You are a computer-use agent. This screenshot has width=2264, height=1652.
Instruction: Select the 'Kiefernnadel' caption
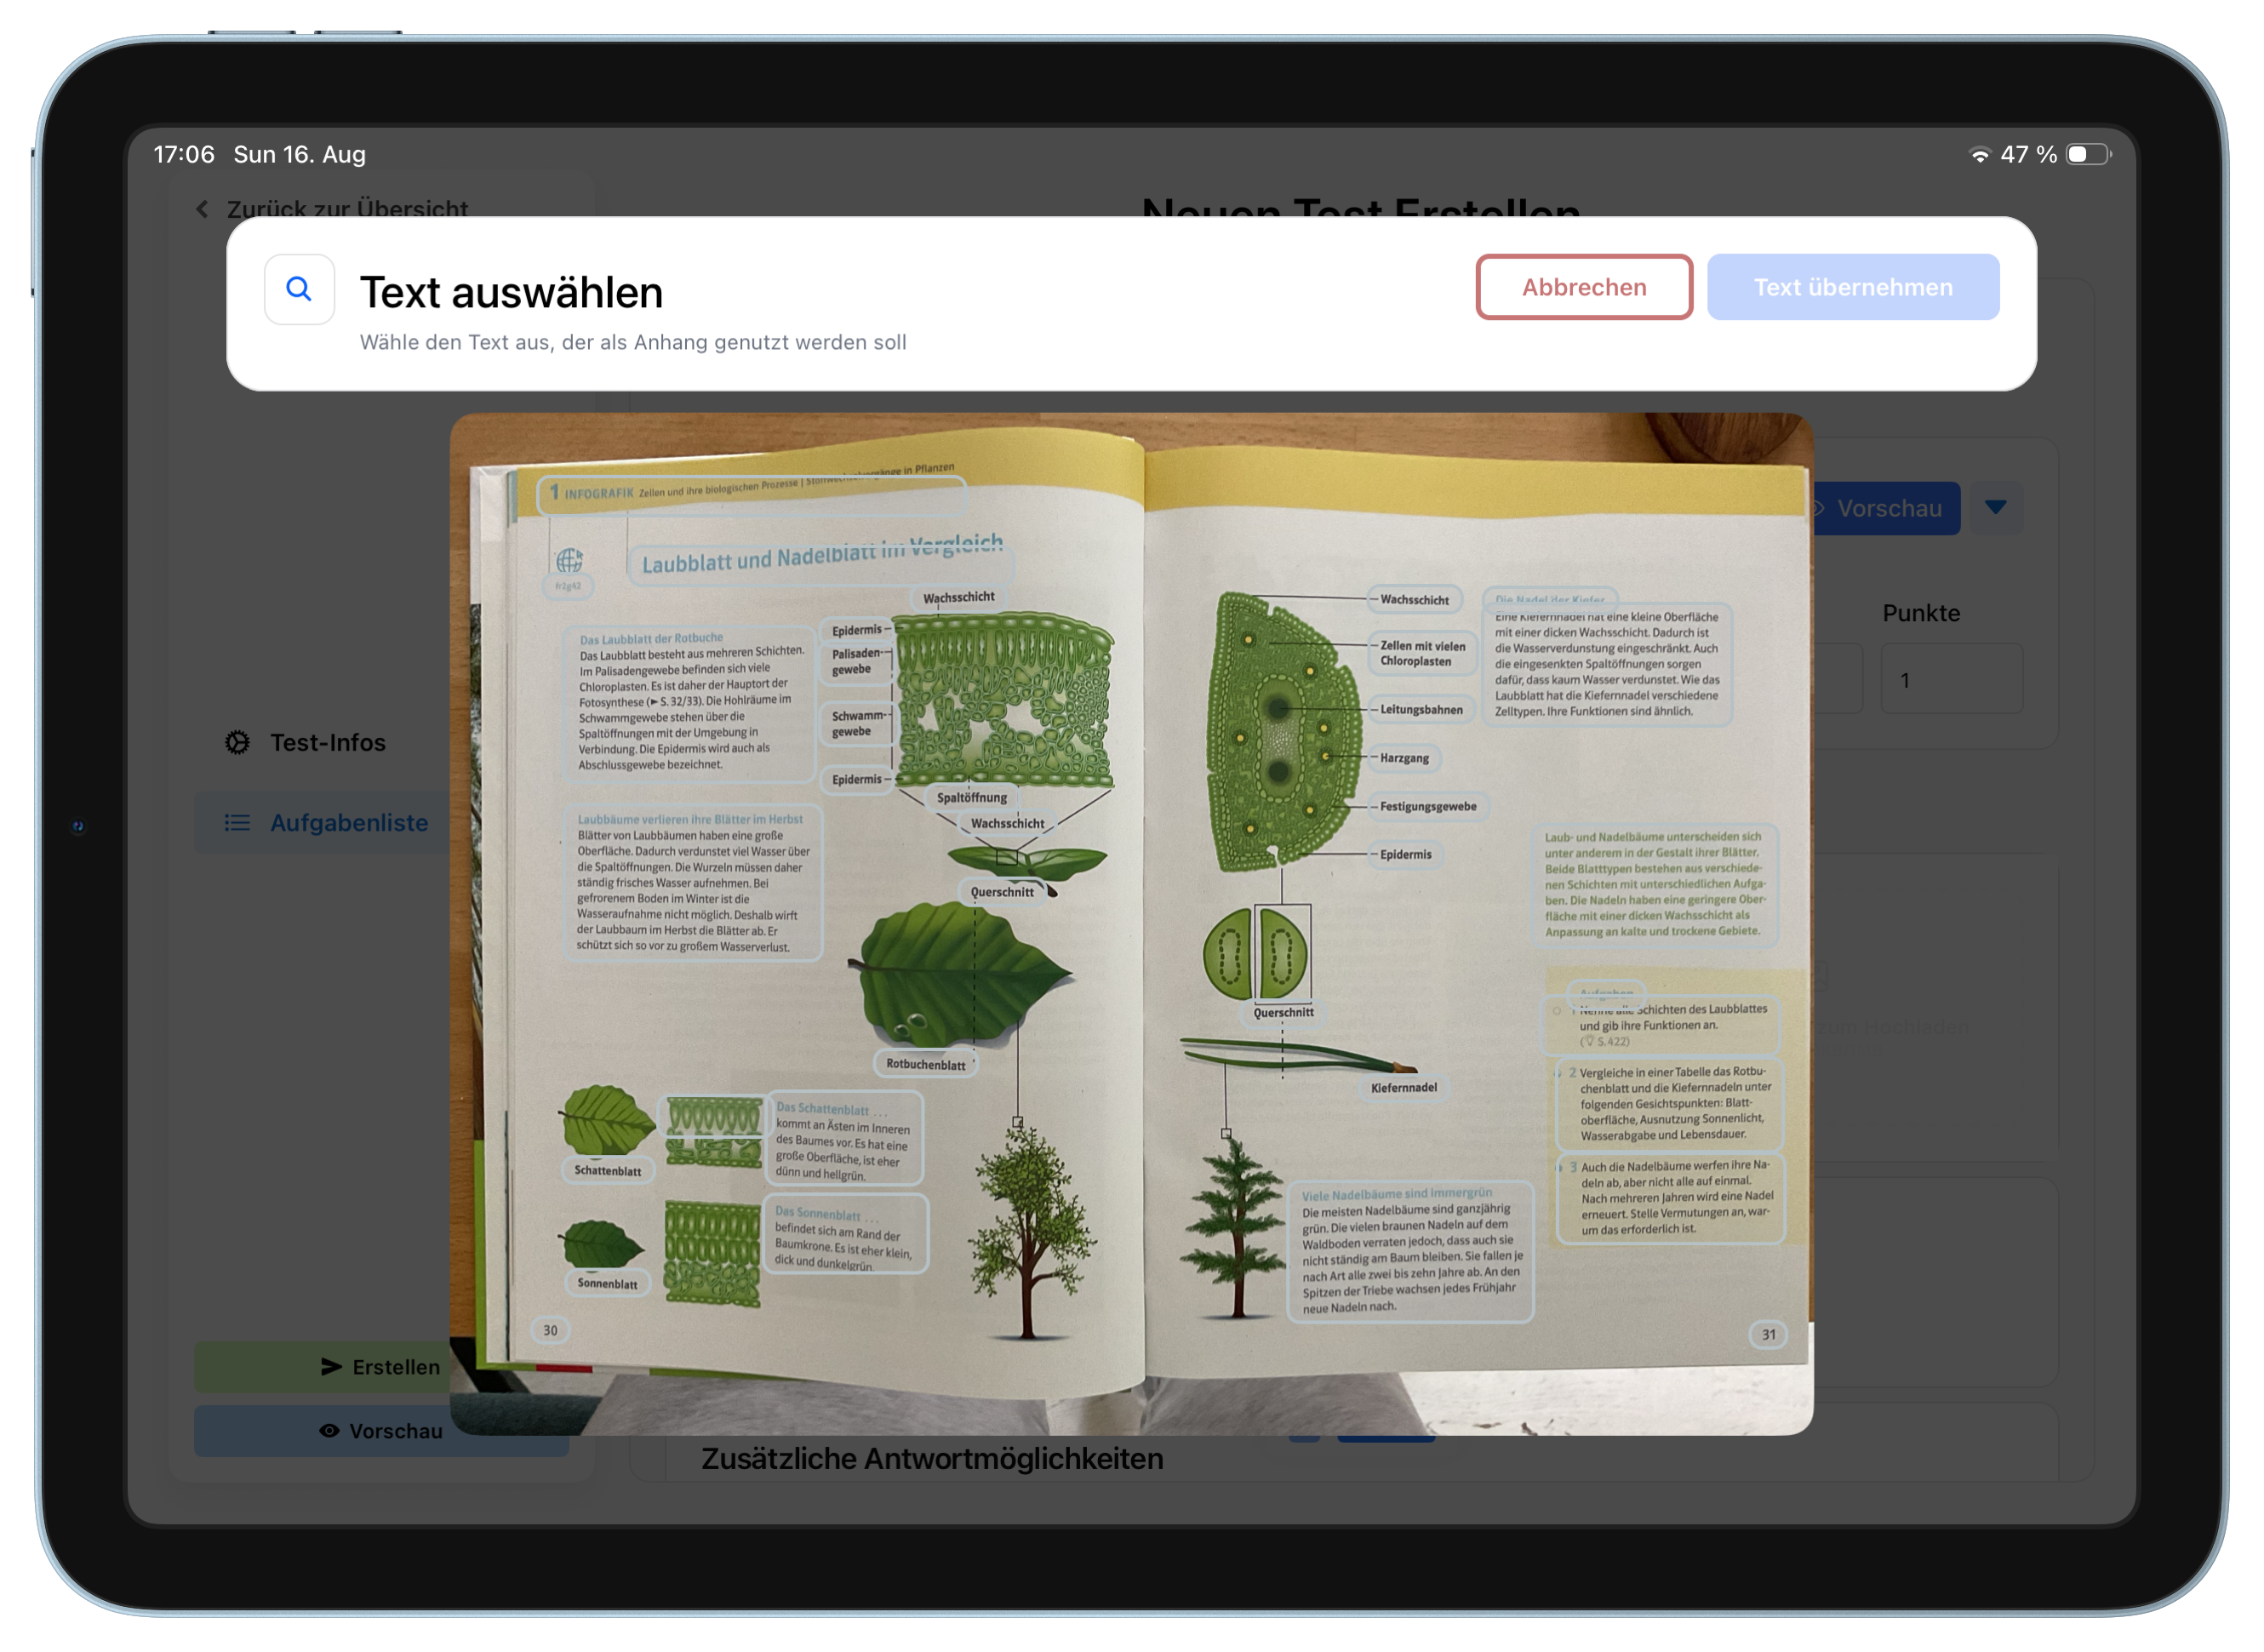pos(1403,1087)
